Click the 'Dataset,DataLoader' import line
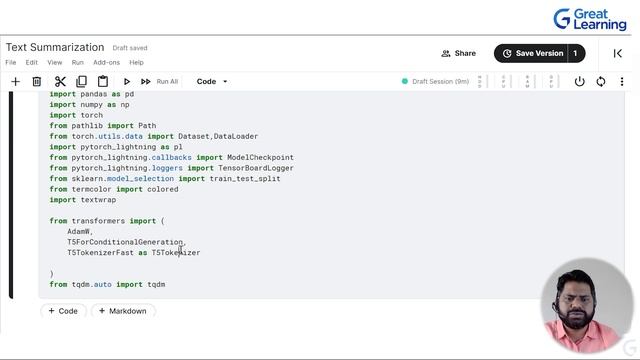The height and width of the screenshot is (360, 640). pos(154,136)
